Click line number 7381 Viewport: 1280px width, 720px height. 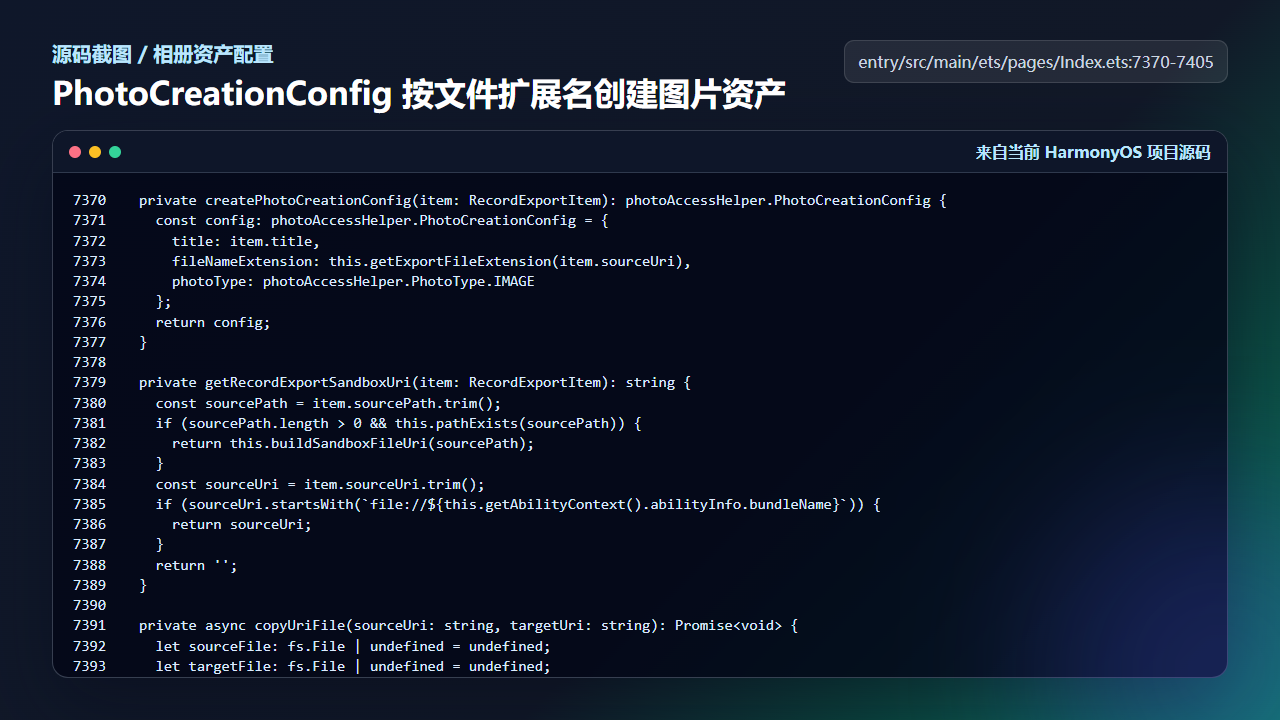pyautogui.click(x=89, y=423)
